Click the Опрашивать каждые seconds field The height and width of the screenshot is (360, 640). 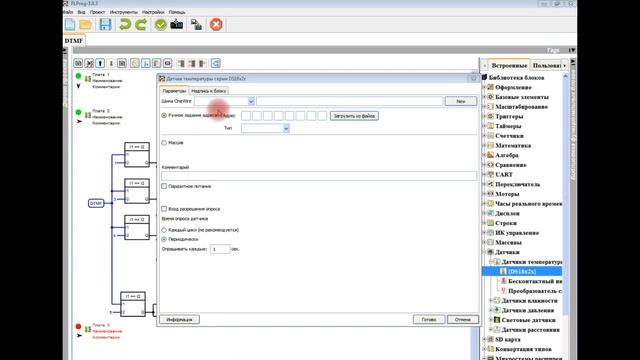[x=220, y=249]
